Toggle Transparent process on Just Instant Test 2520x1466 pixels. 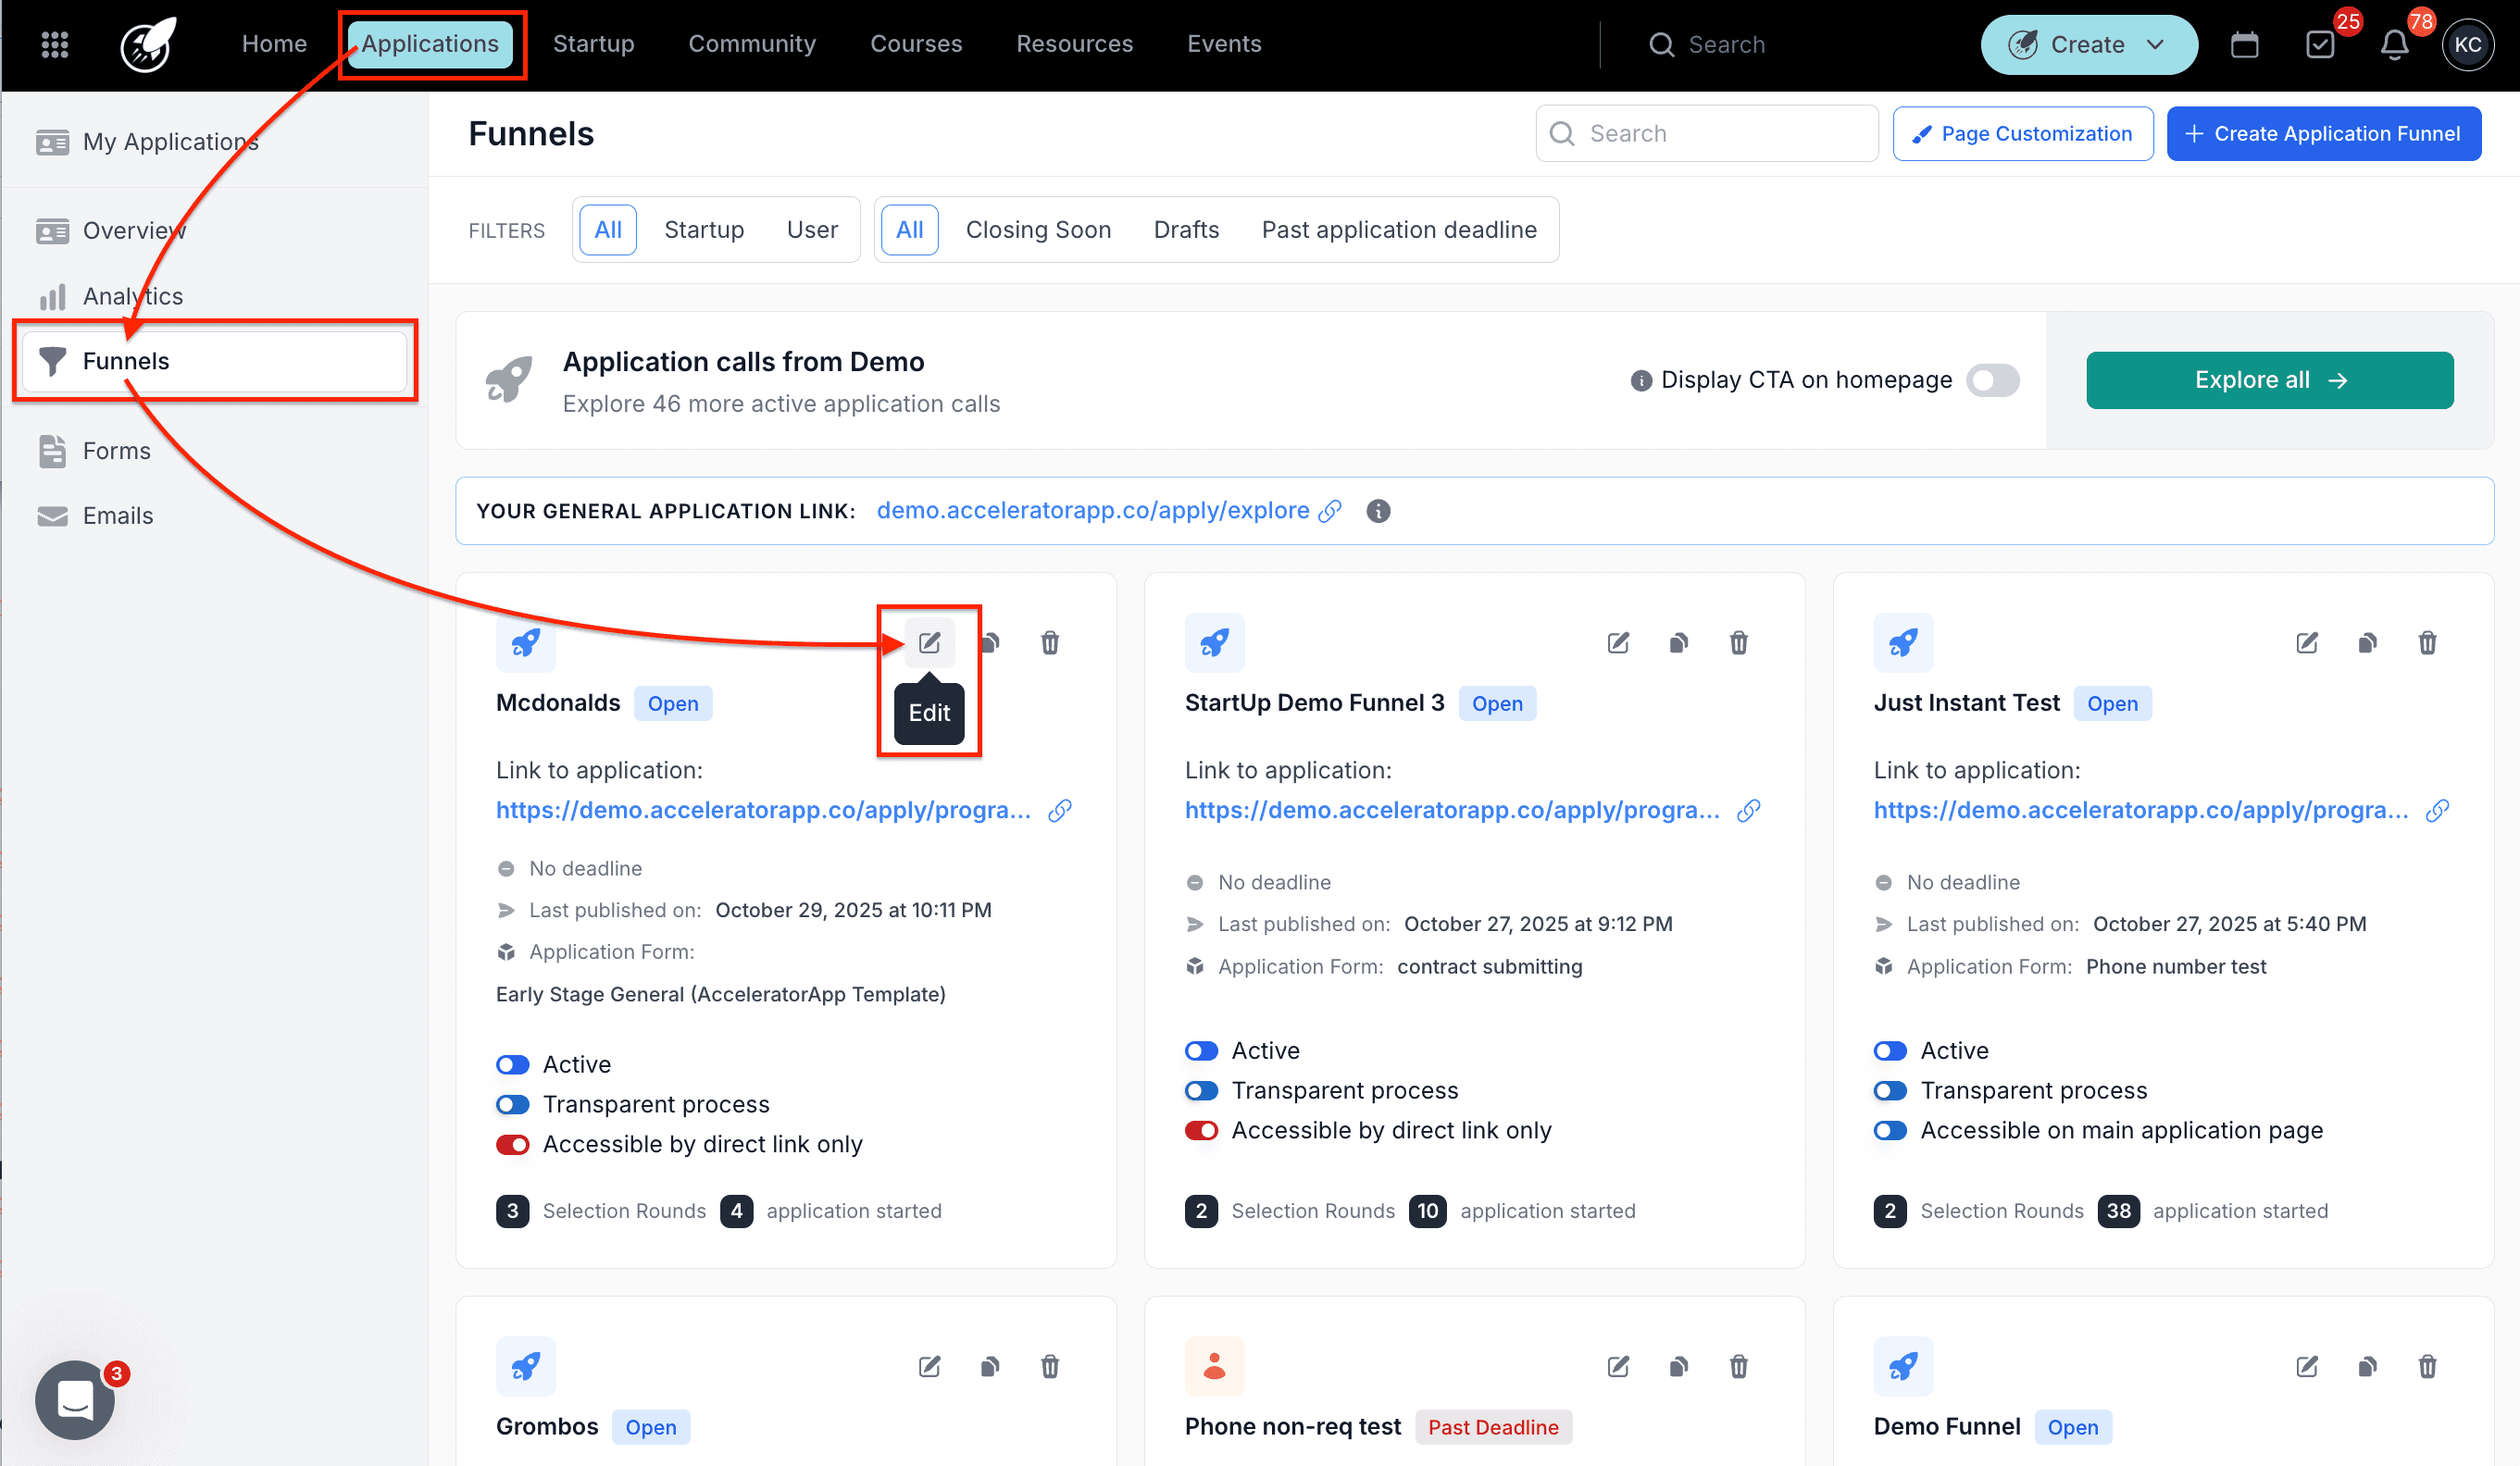click(1890, 1090)
